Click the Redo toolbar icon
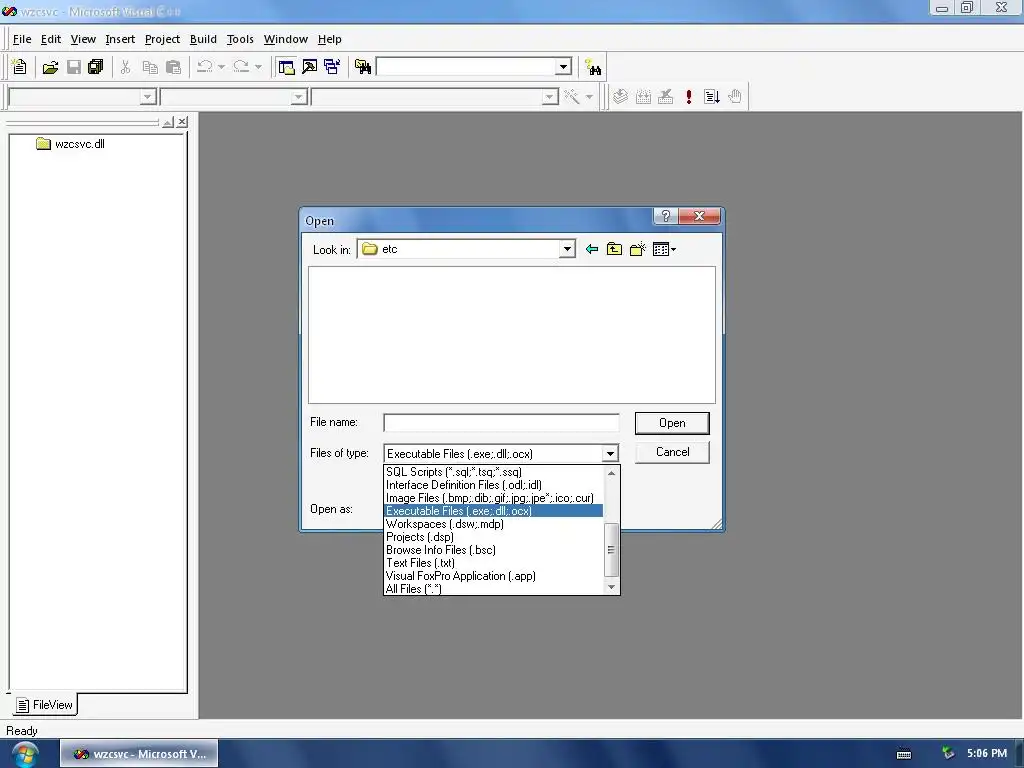Image resolution: width=1024 pixels, height=768 pixels. [x=241, y=67]
